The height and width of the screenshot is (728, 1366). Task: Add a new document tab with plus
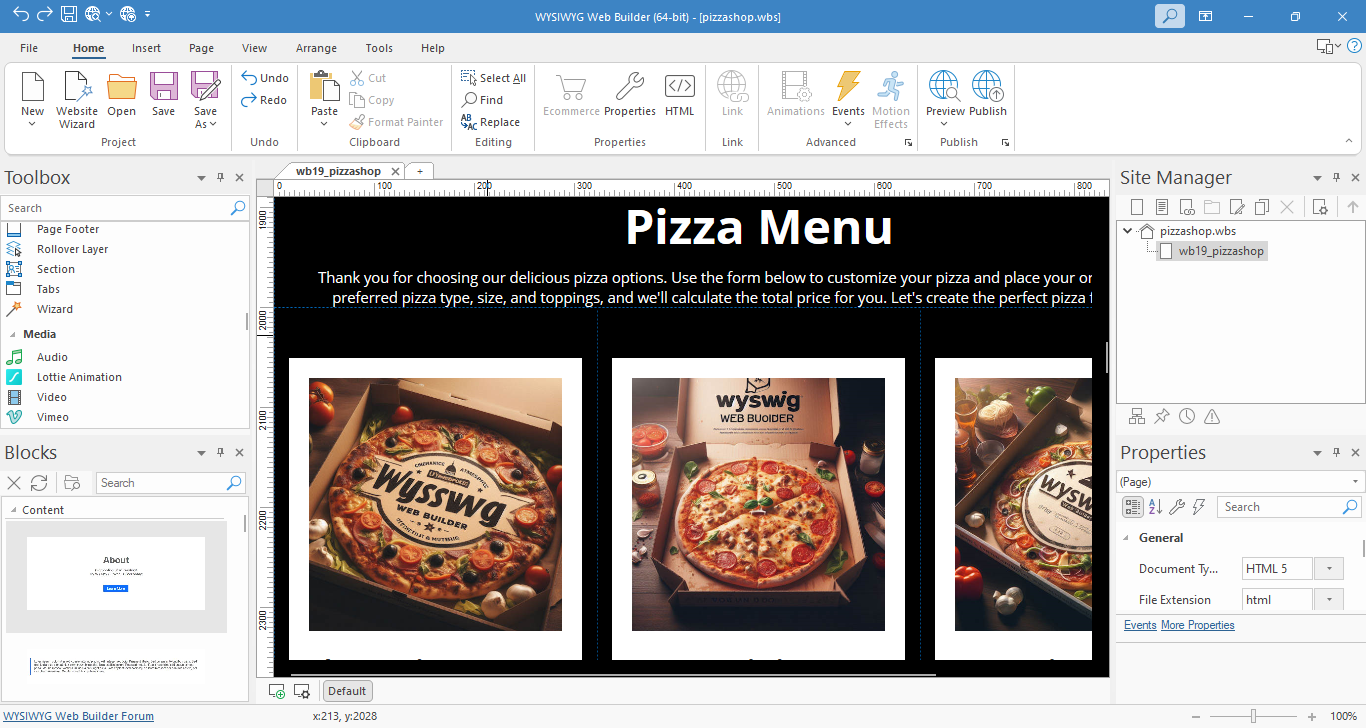tap(420, 171)
